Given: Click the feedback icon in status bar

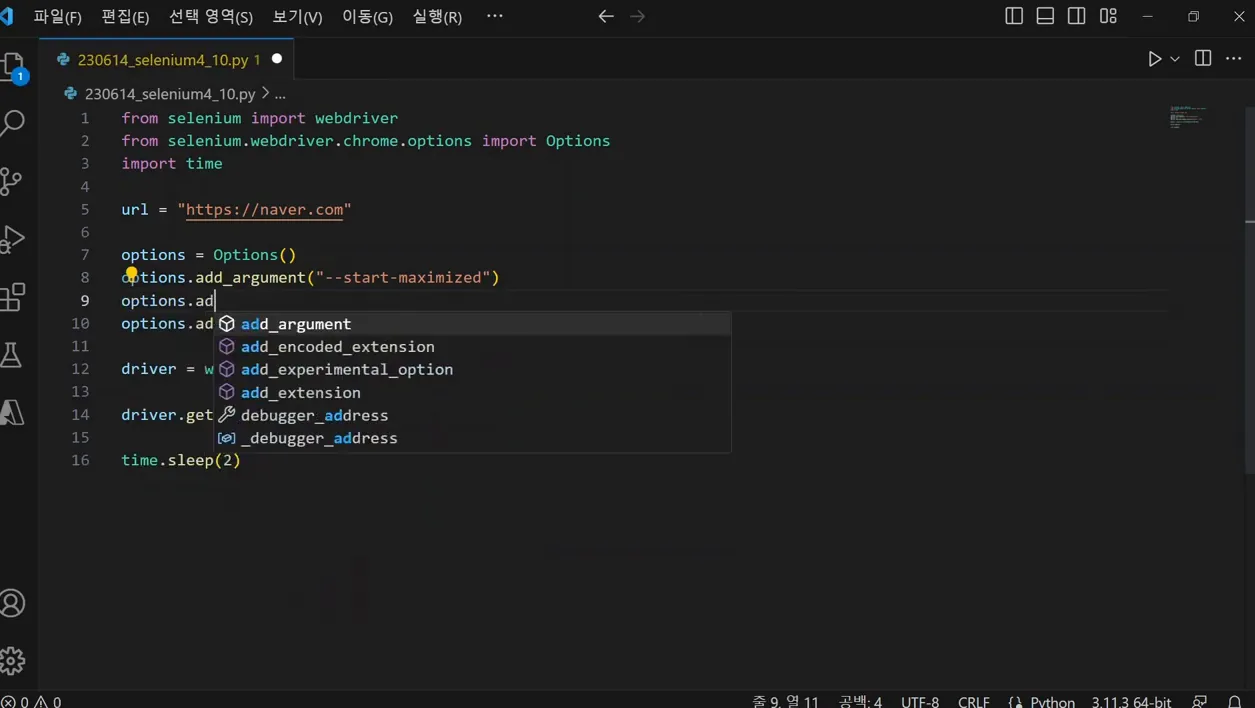Looking at the screenshot, I should (x=1200, y=701).
